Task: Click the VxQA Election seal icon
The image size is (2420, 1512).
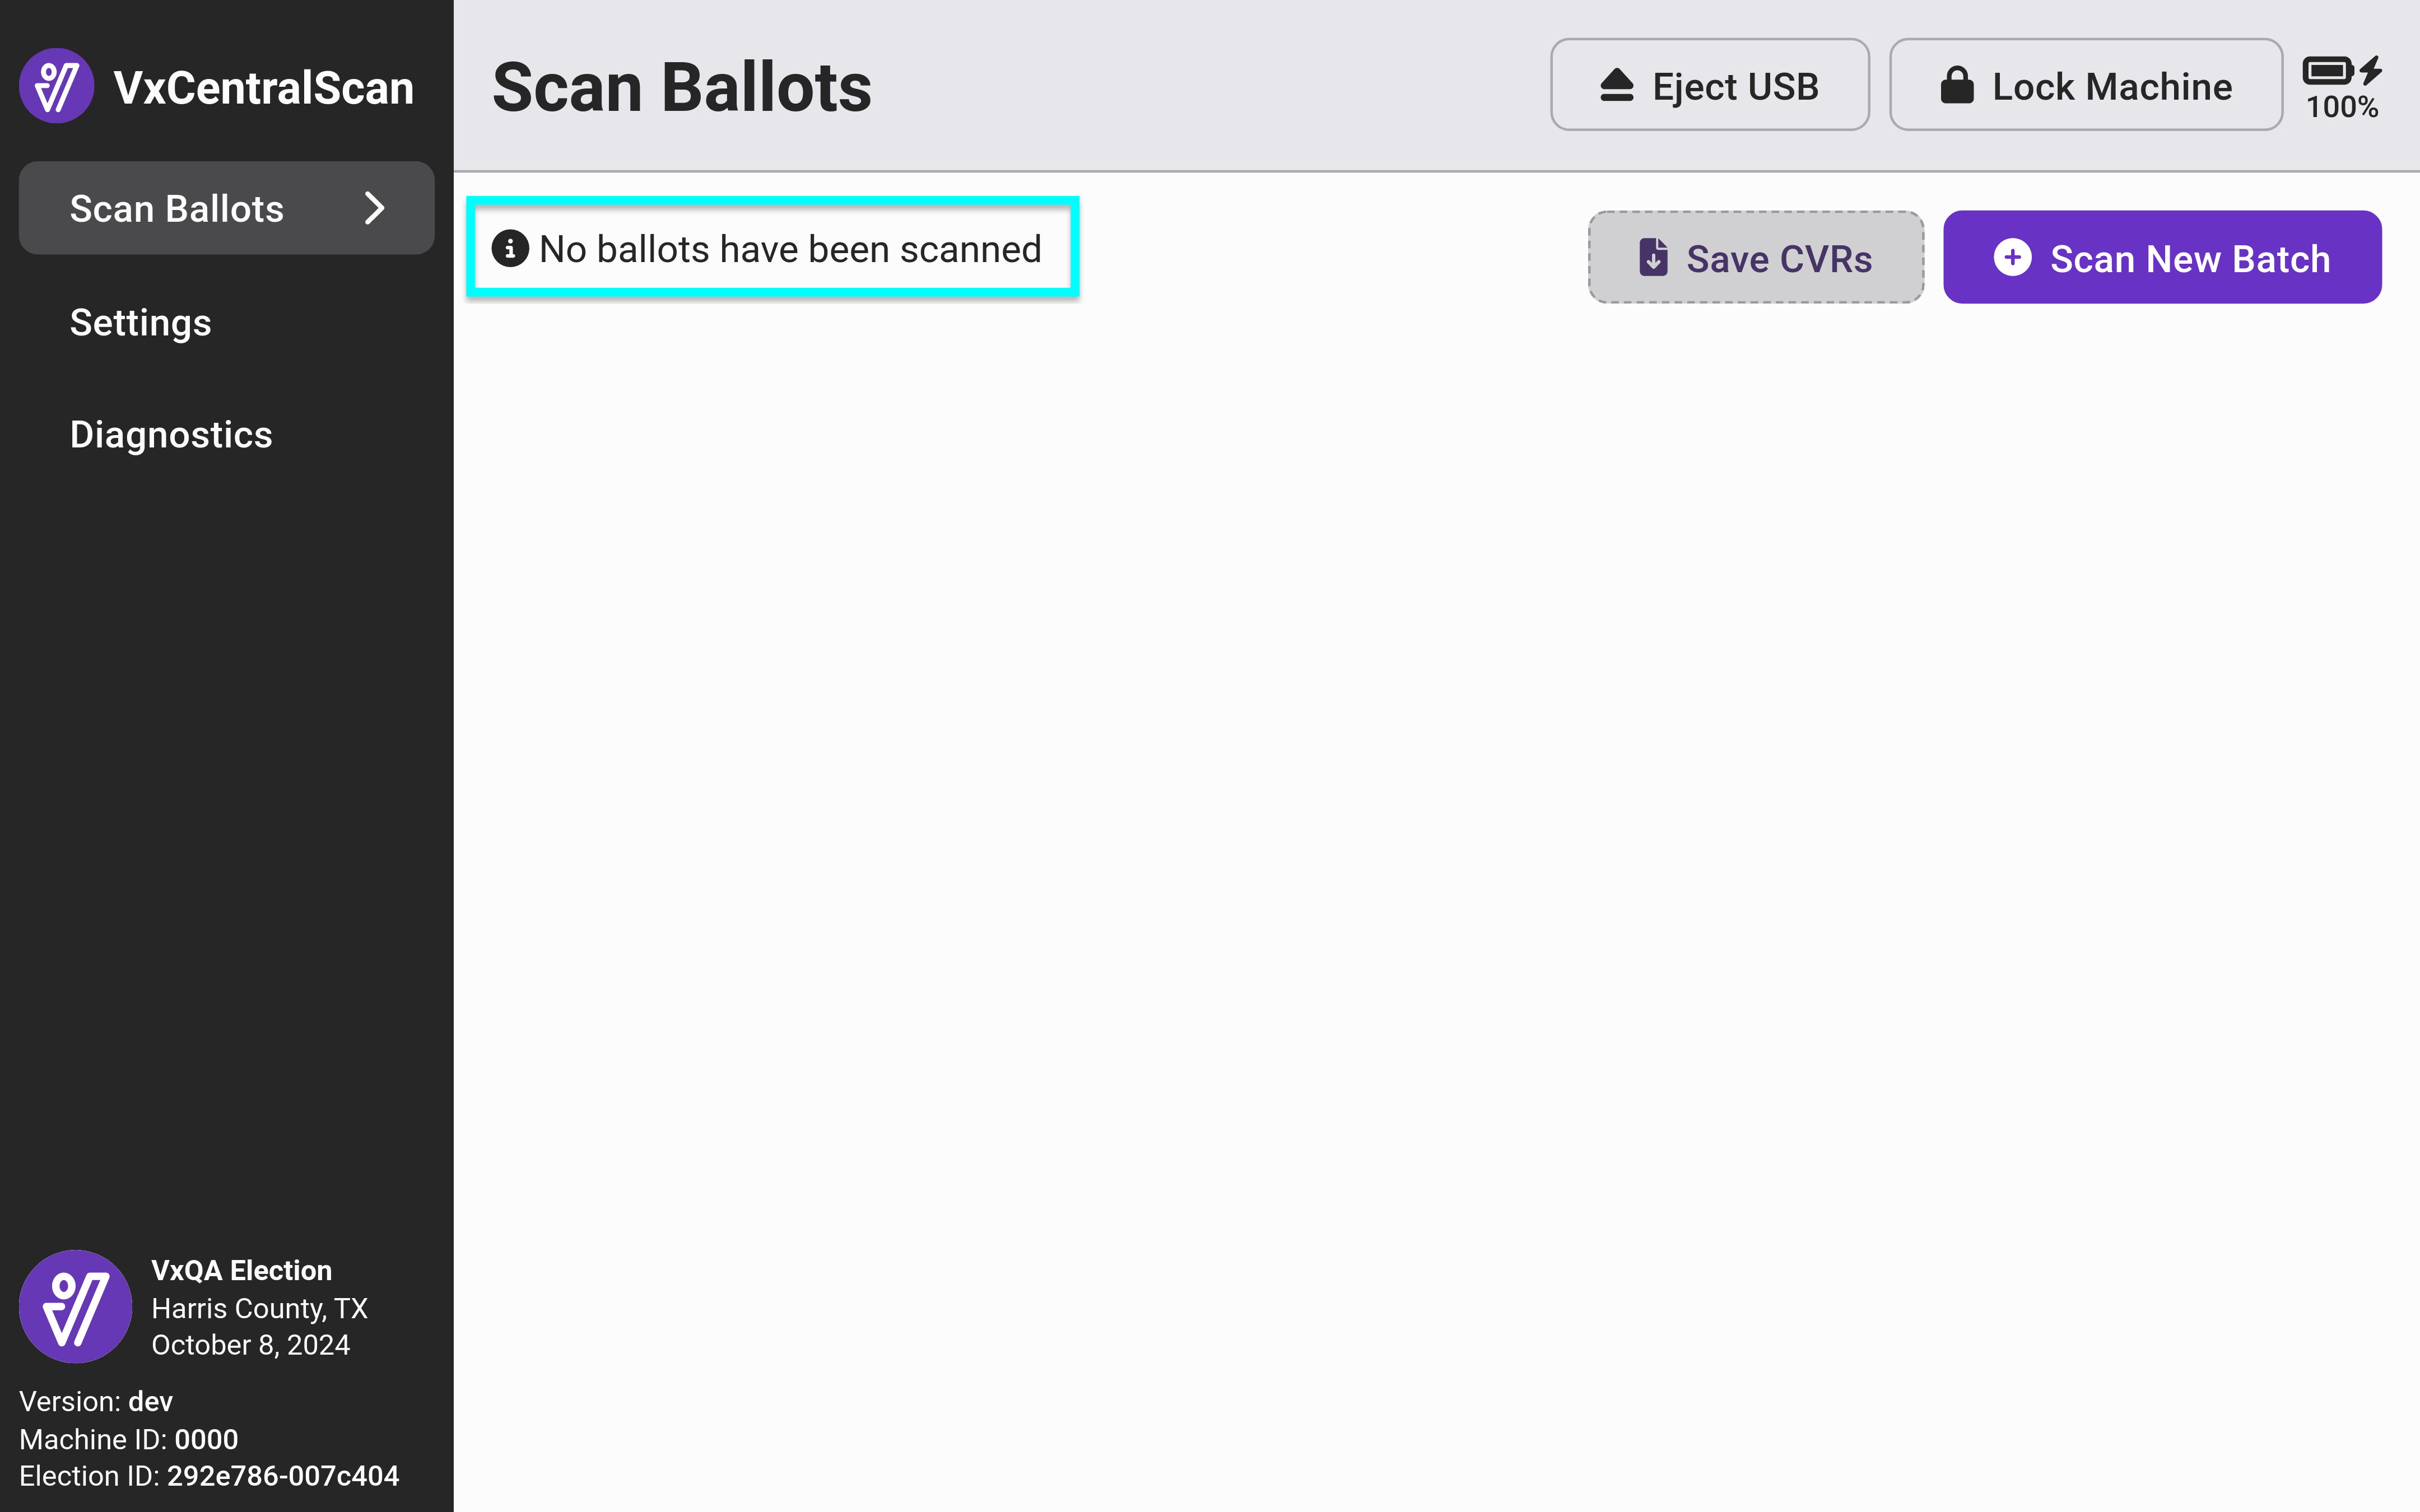Action: [x=76, y=1306]
